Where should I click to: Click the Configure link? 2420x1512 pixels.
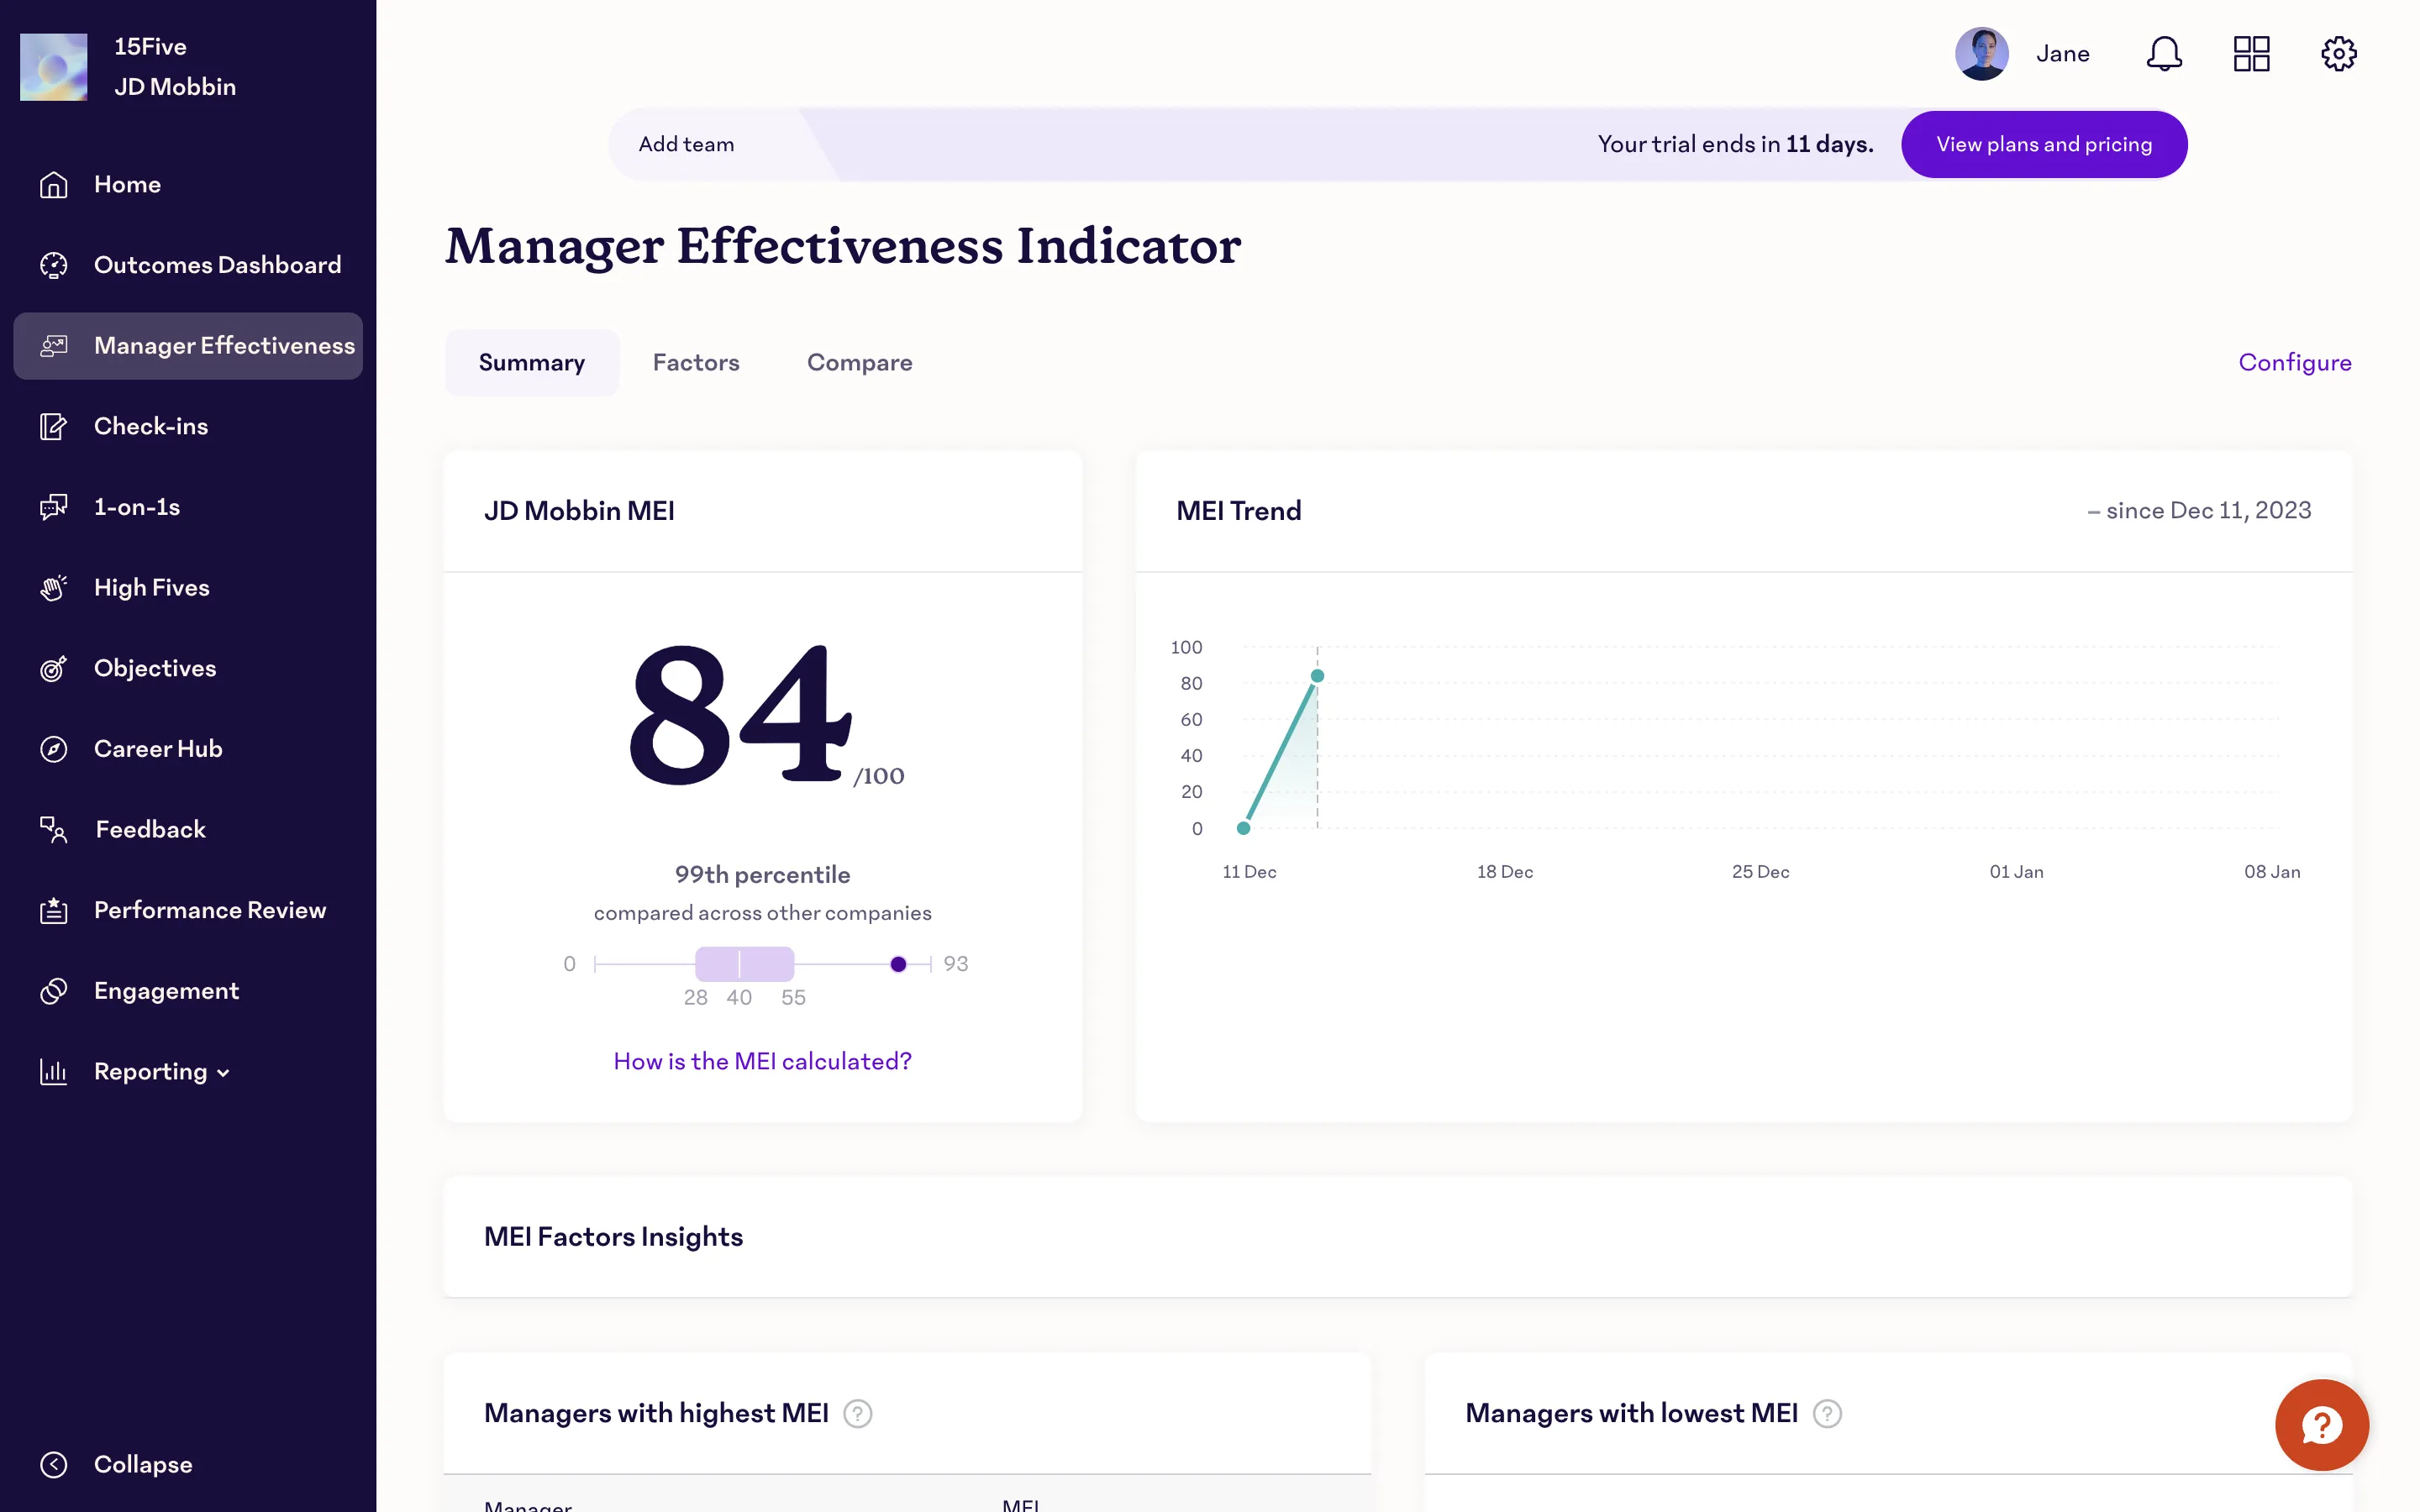coord(2294,362)
